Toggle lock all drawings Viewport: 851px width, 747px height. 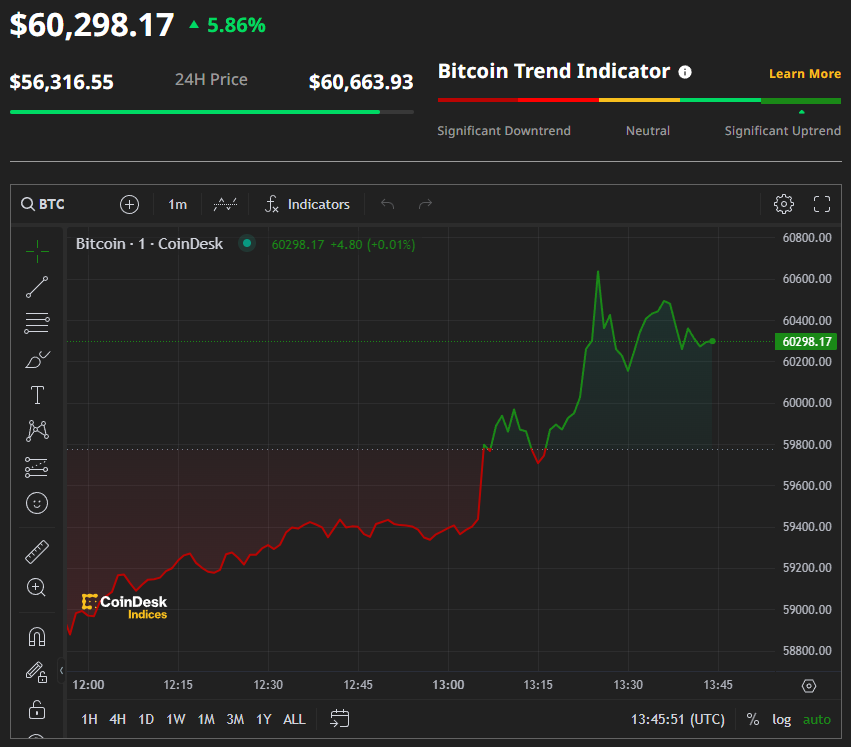pyautogui.click(x=37, y=709)
